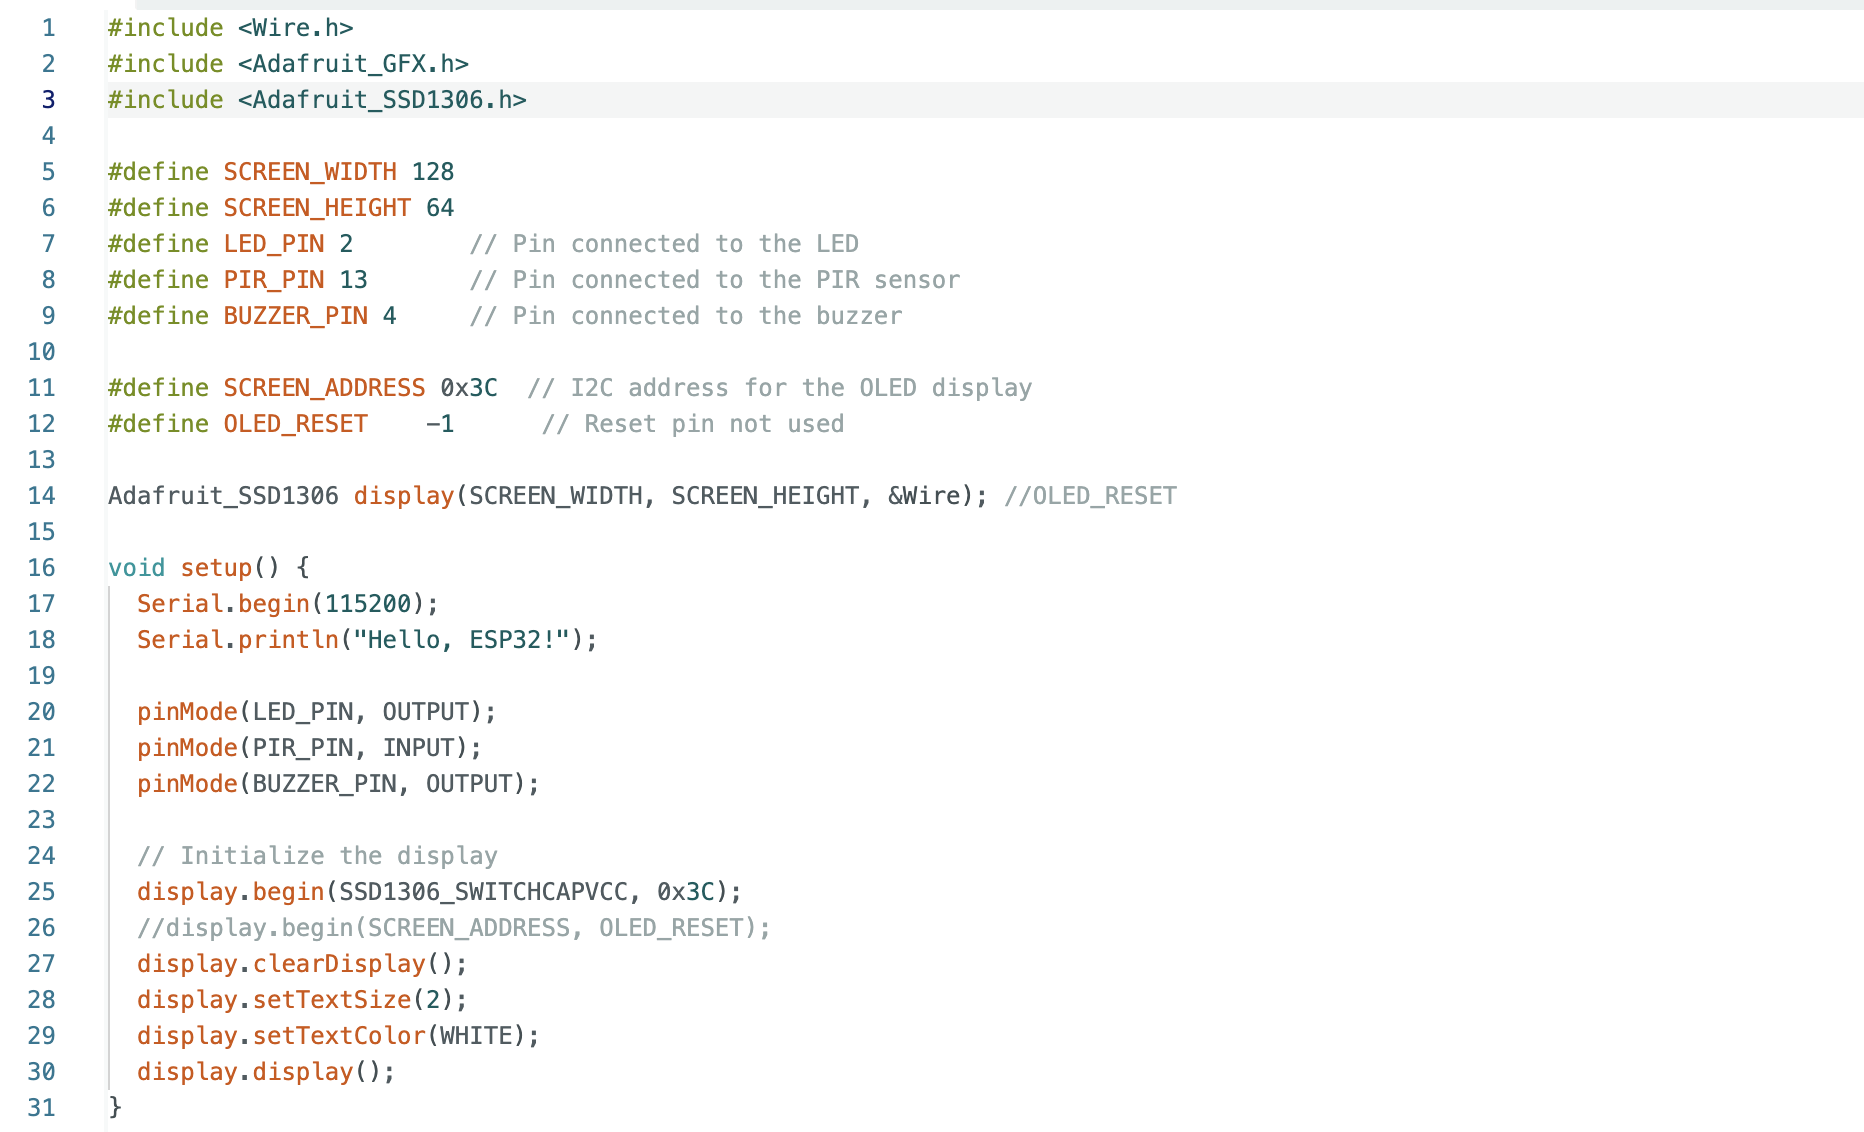Click display.clearDisplay() line

point(303,964)
